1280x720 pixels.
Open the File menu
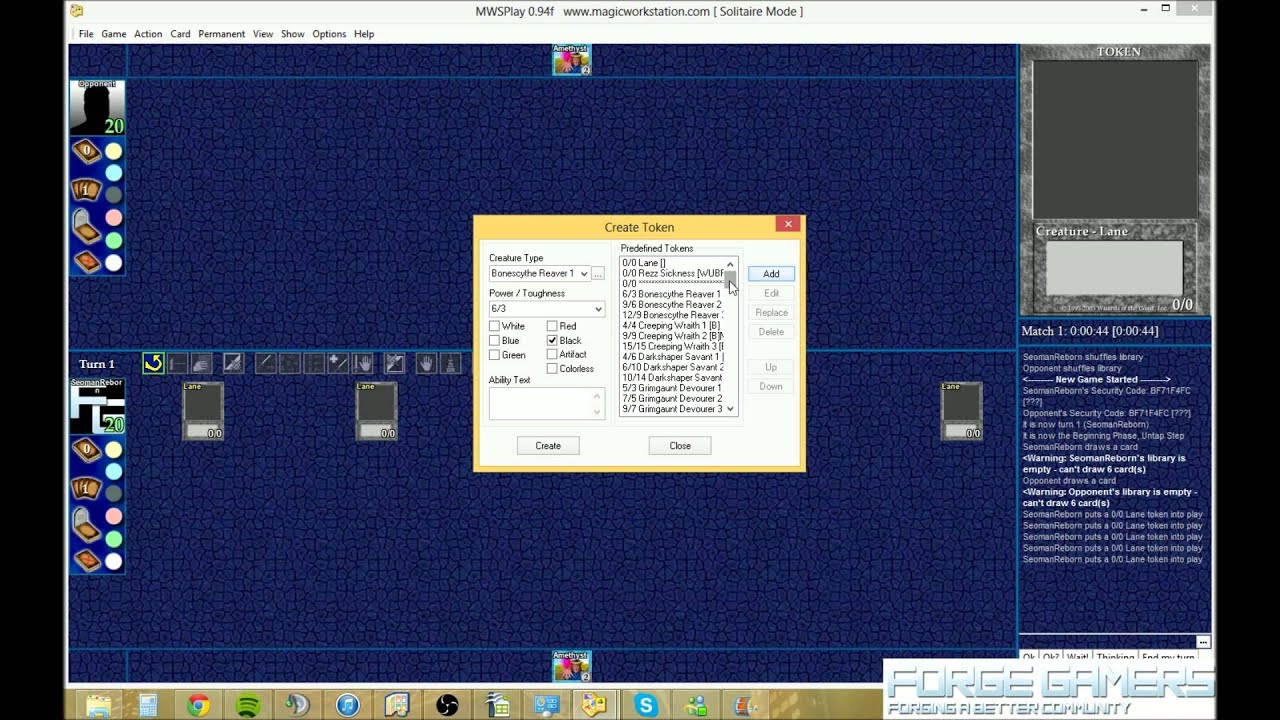(x=86, y=34)
